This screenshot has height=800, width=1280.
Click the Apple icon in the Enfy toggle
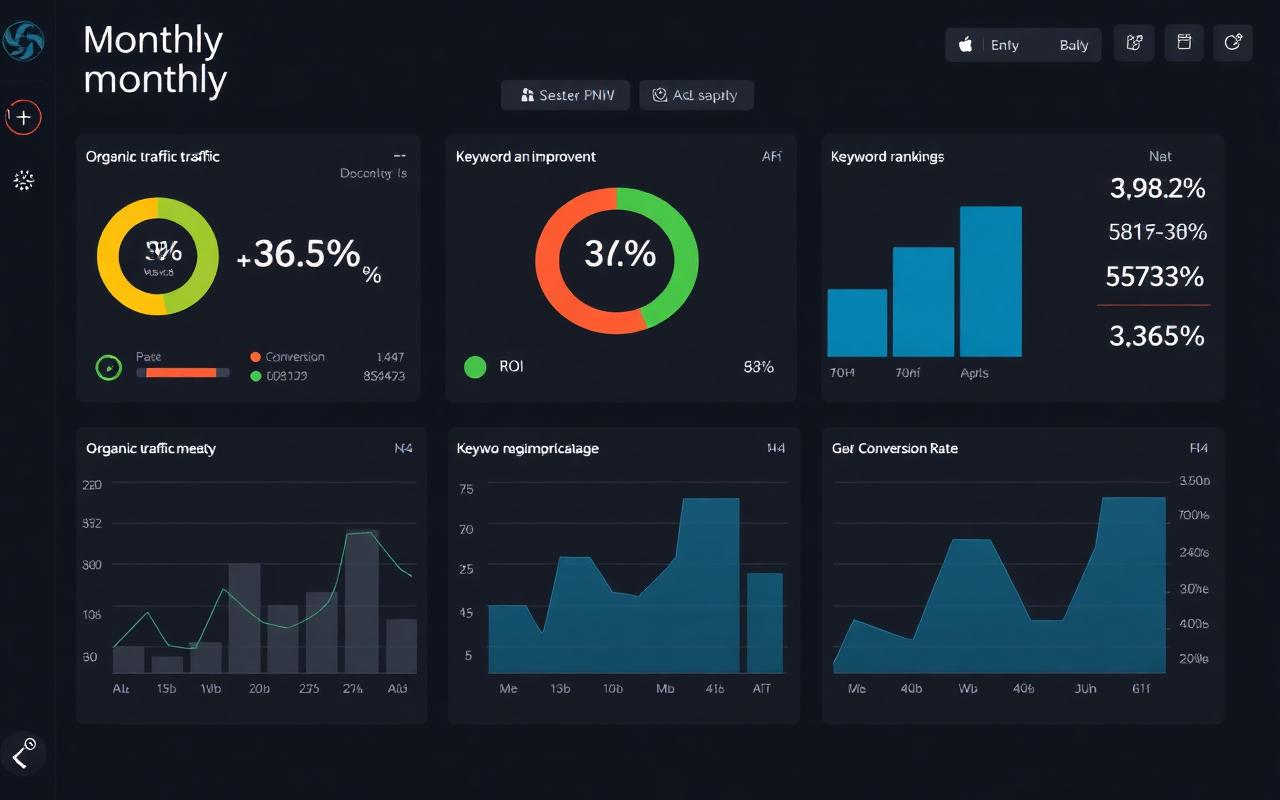coord(966,45)
